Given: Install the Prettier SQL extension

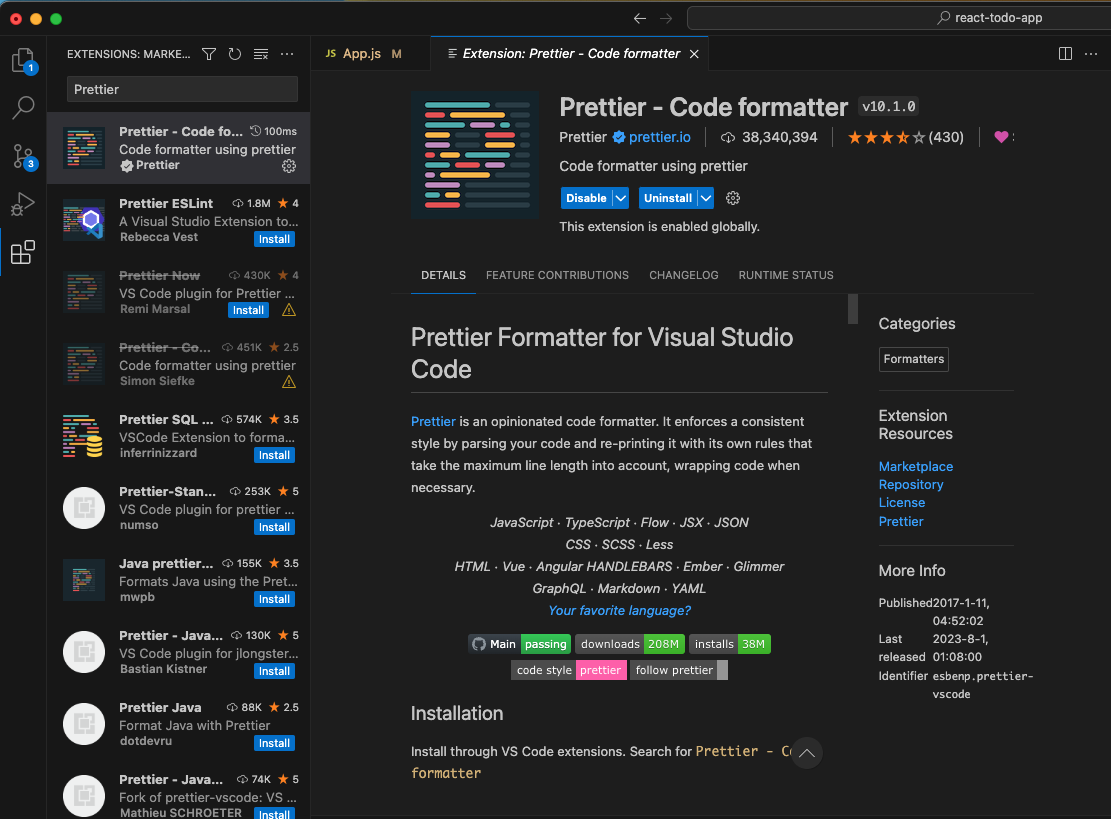Looking at the screenshot, I should (274, 456).
